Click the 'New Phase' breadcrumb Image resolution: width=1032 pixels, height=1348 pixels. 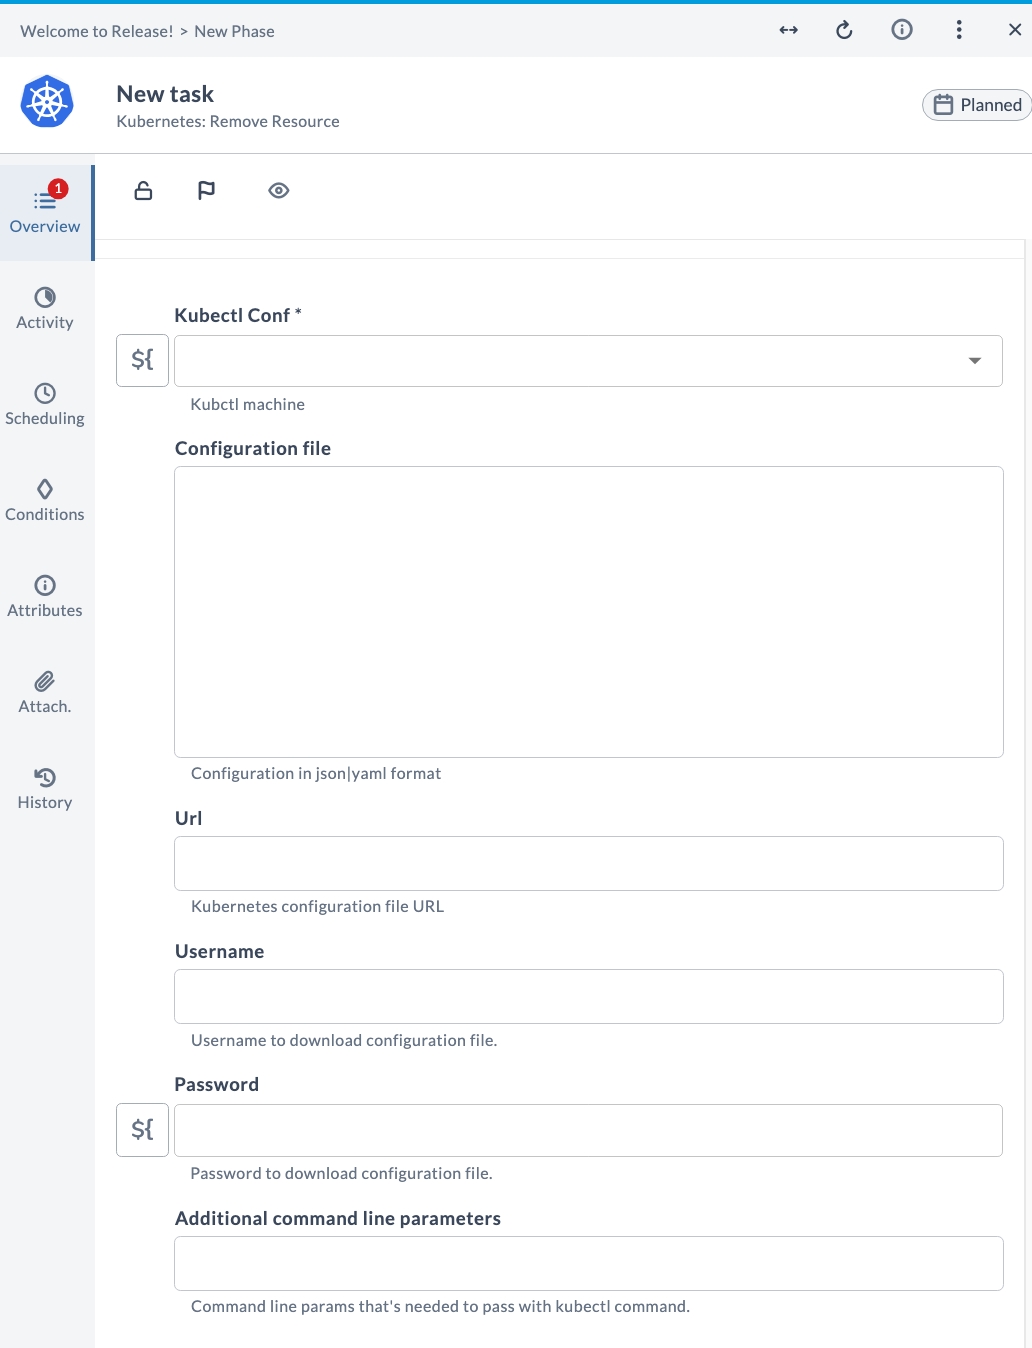(234, 31)
